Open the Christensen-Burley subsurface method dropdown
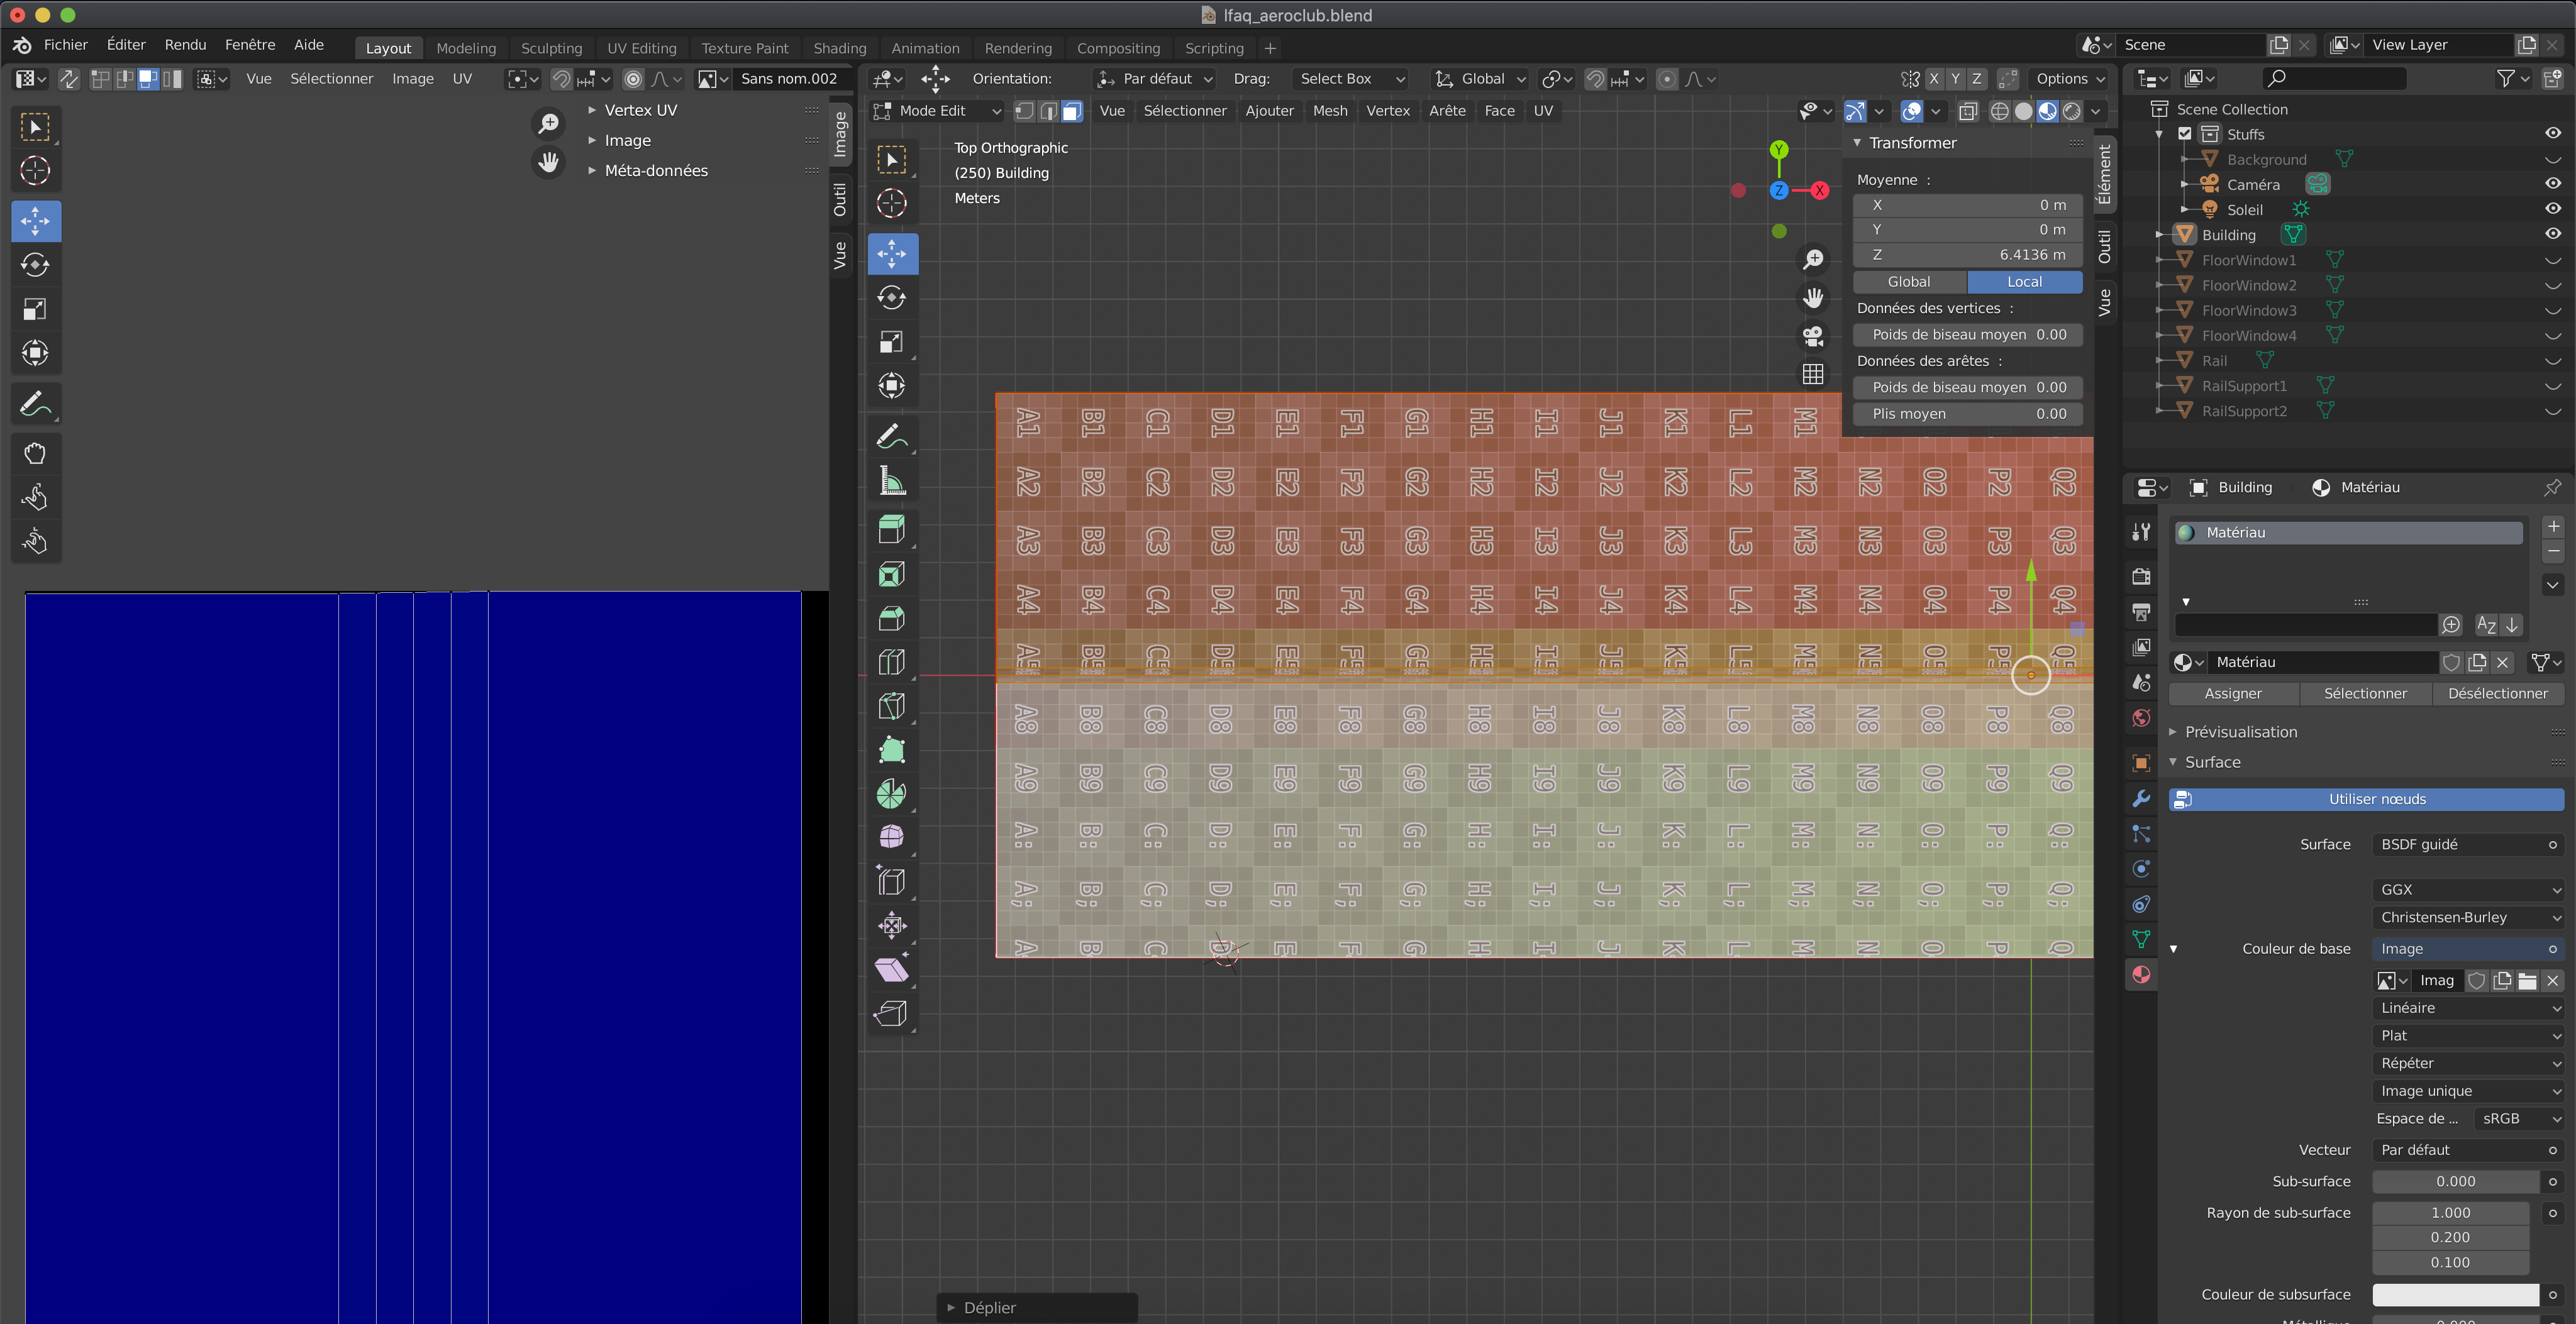2576x1324 pixels. [2468, 917]
